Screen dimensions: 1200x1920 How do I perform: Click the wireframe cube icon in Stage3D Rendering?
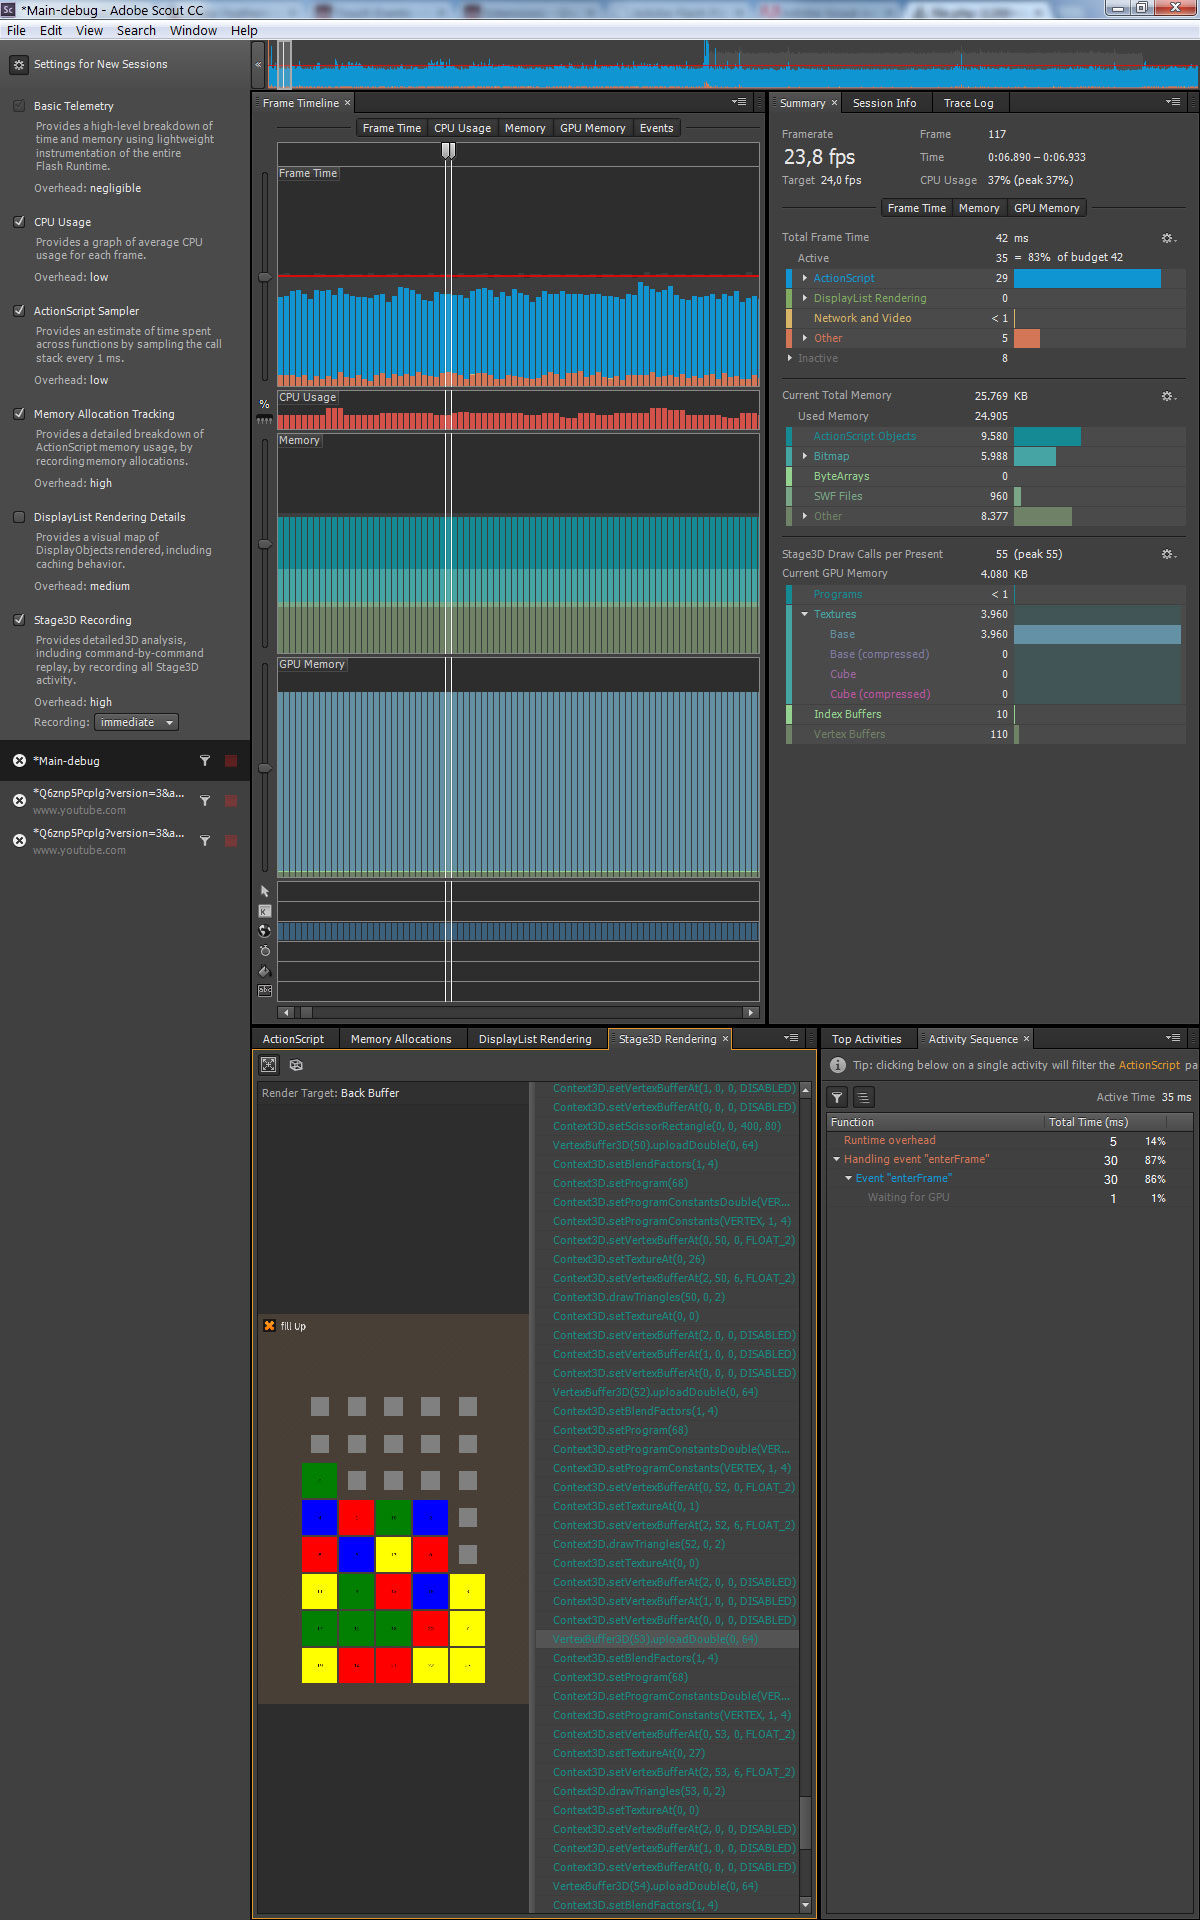pyautogui.click(x=296, y=1065)
